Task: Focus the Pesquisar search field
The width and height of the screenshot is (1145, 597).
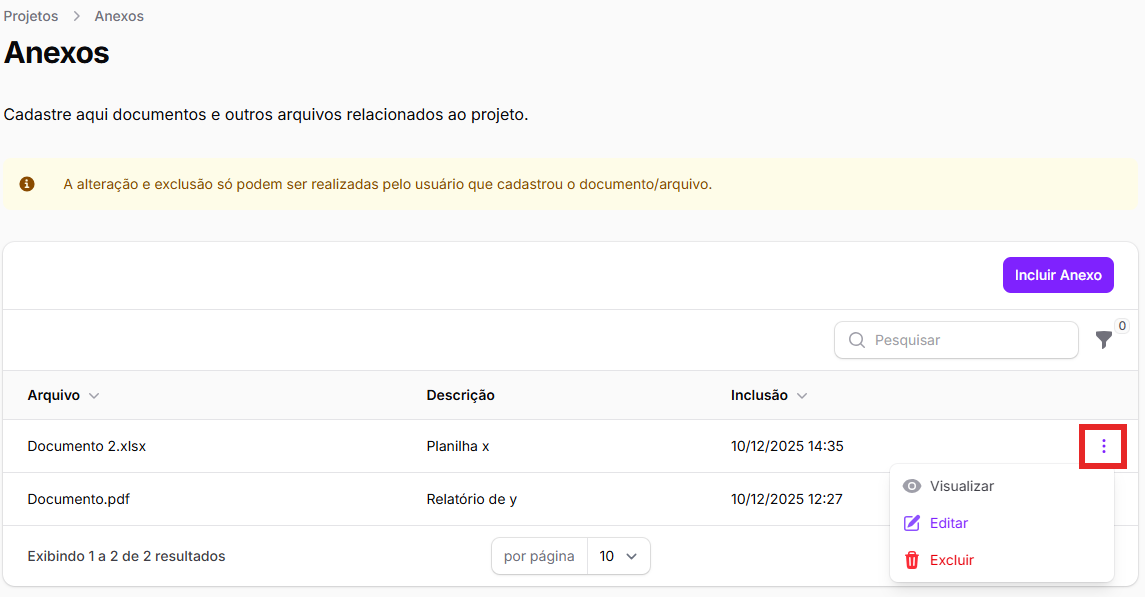Action: pyautogui.click(x=970, y=340)
